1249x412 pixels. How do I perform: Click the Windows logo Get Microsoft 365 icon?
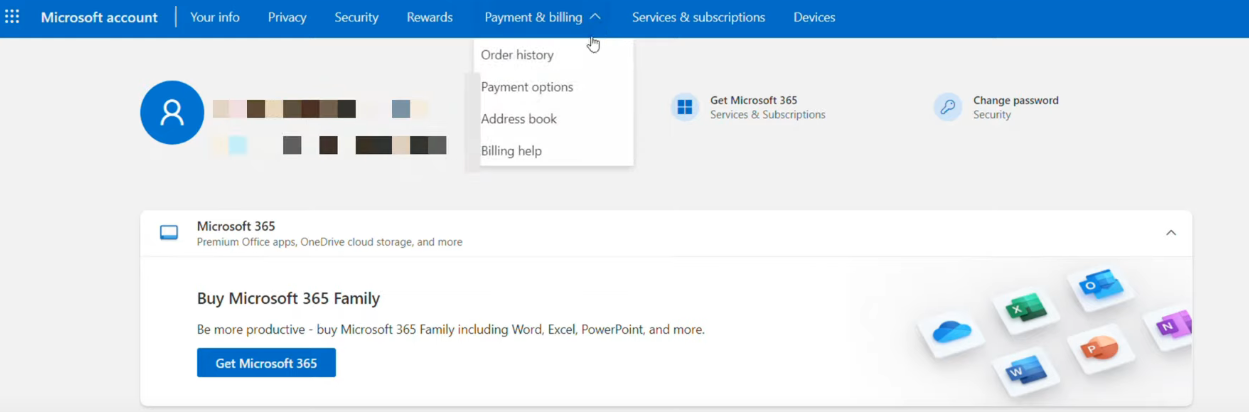point(685,107)
